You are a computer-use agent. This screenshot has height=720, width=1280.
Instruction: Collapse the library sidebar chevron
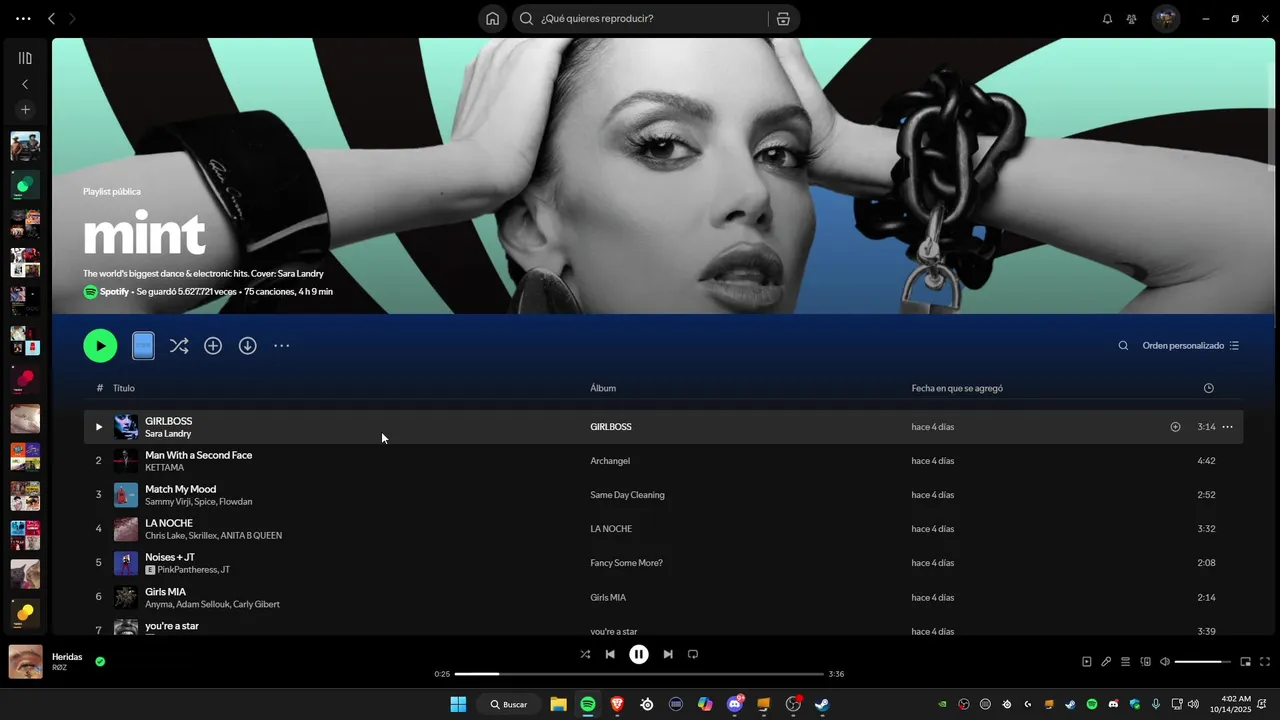tap(25, 84)
